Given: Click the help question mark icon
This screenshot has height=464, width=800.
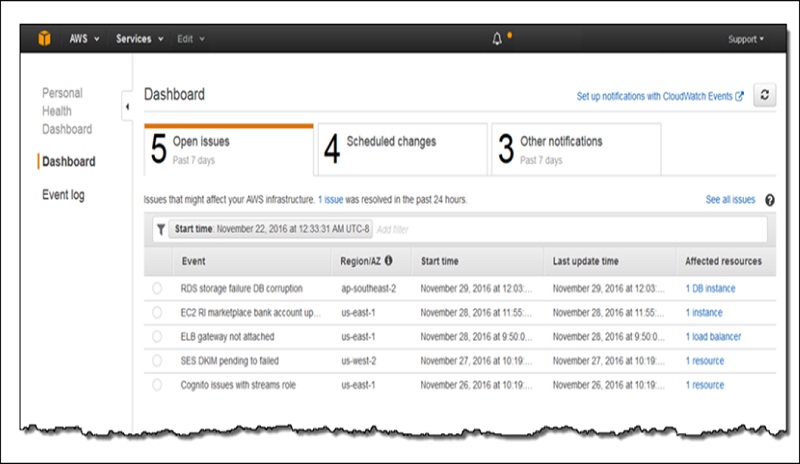Looking at the screenshot, I should [770, 200].
